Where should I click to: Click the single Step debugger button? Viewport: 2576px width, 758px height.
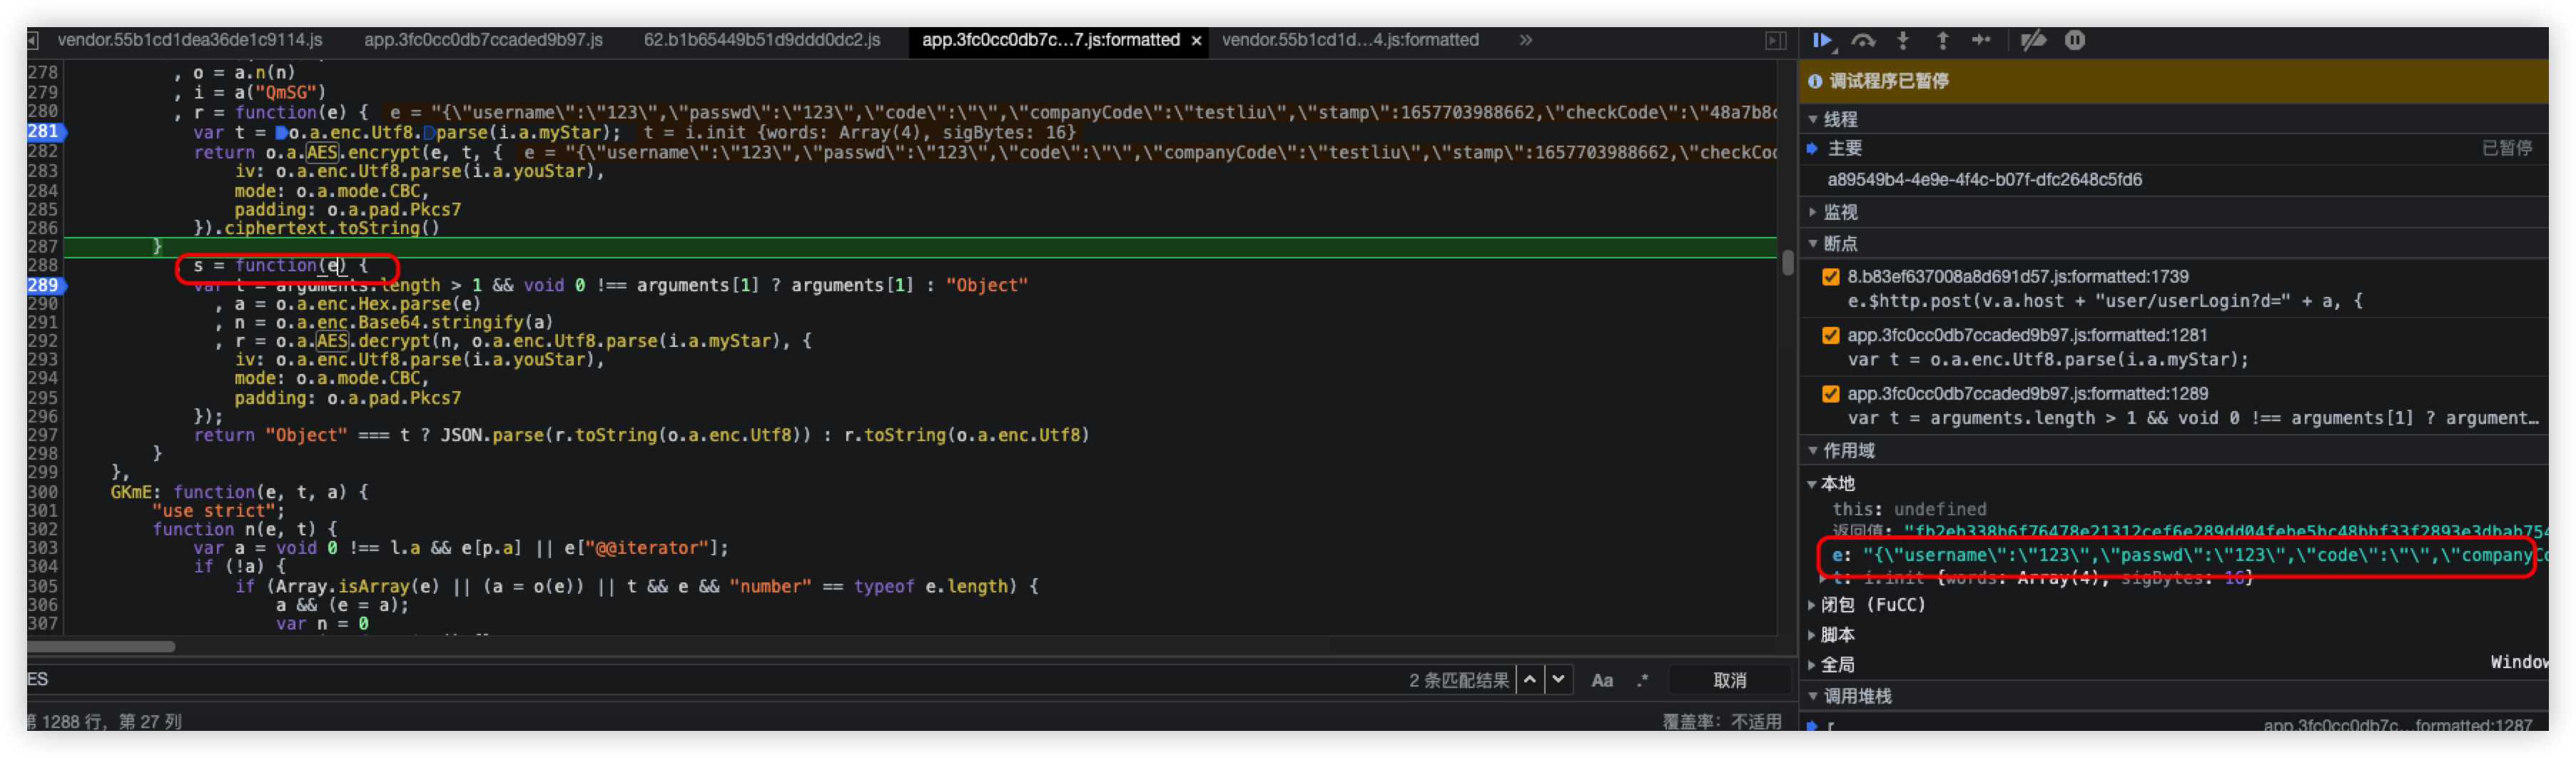point(1981,40)
